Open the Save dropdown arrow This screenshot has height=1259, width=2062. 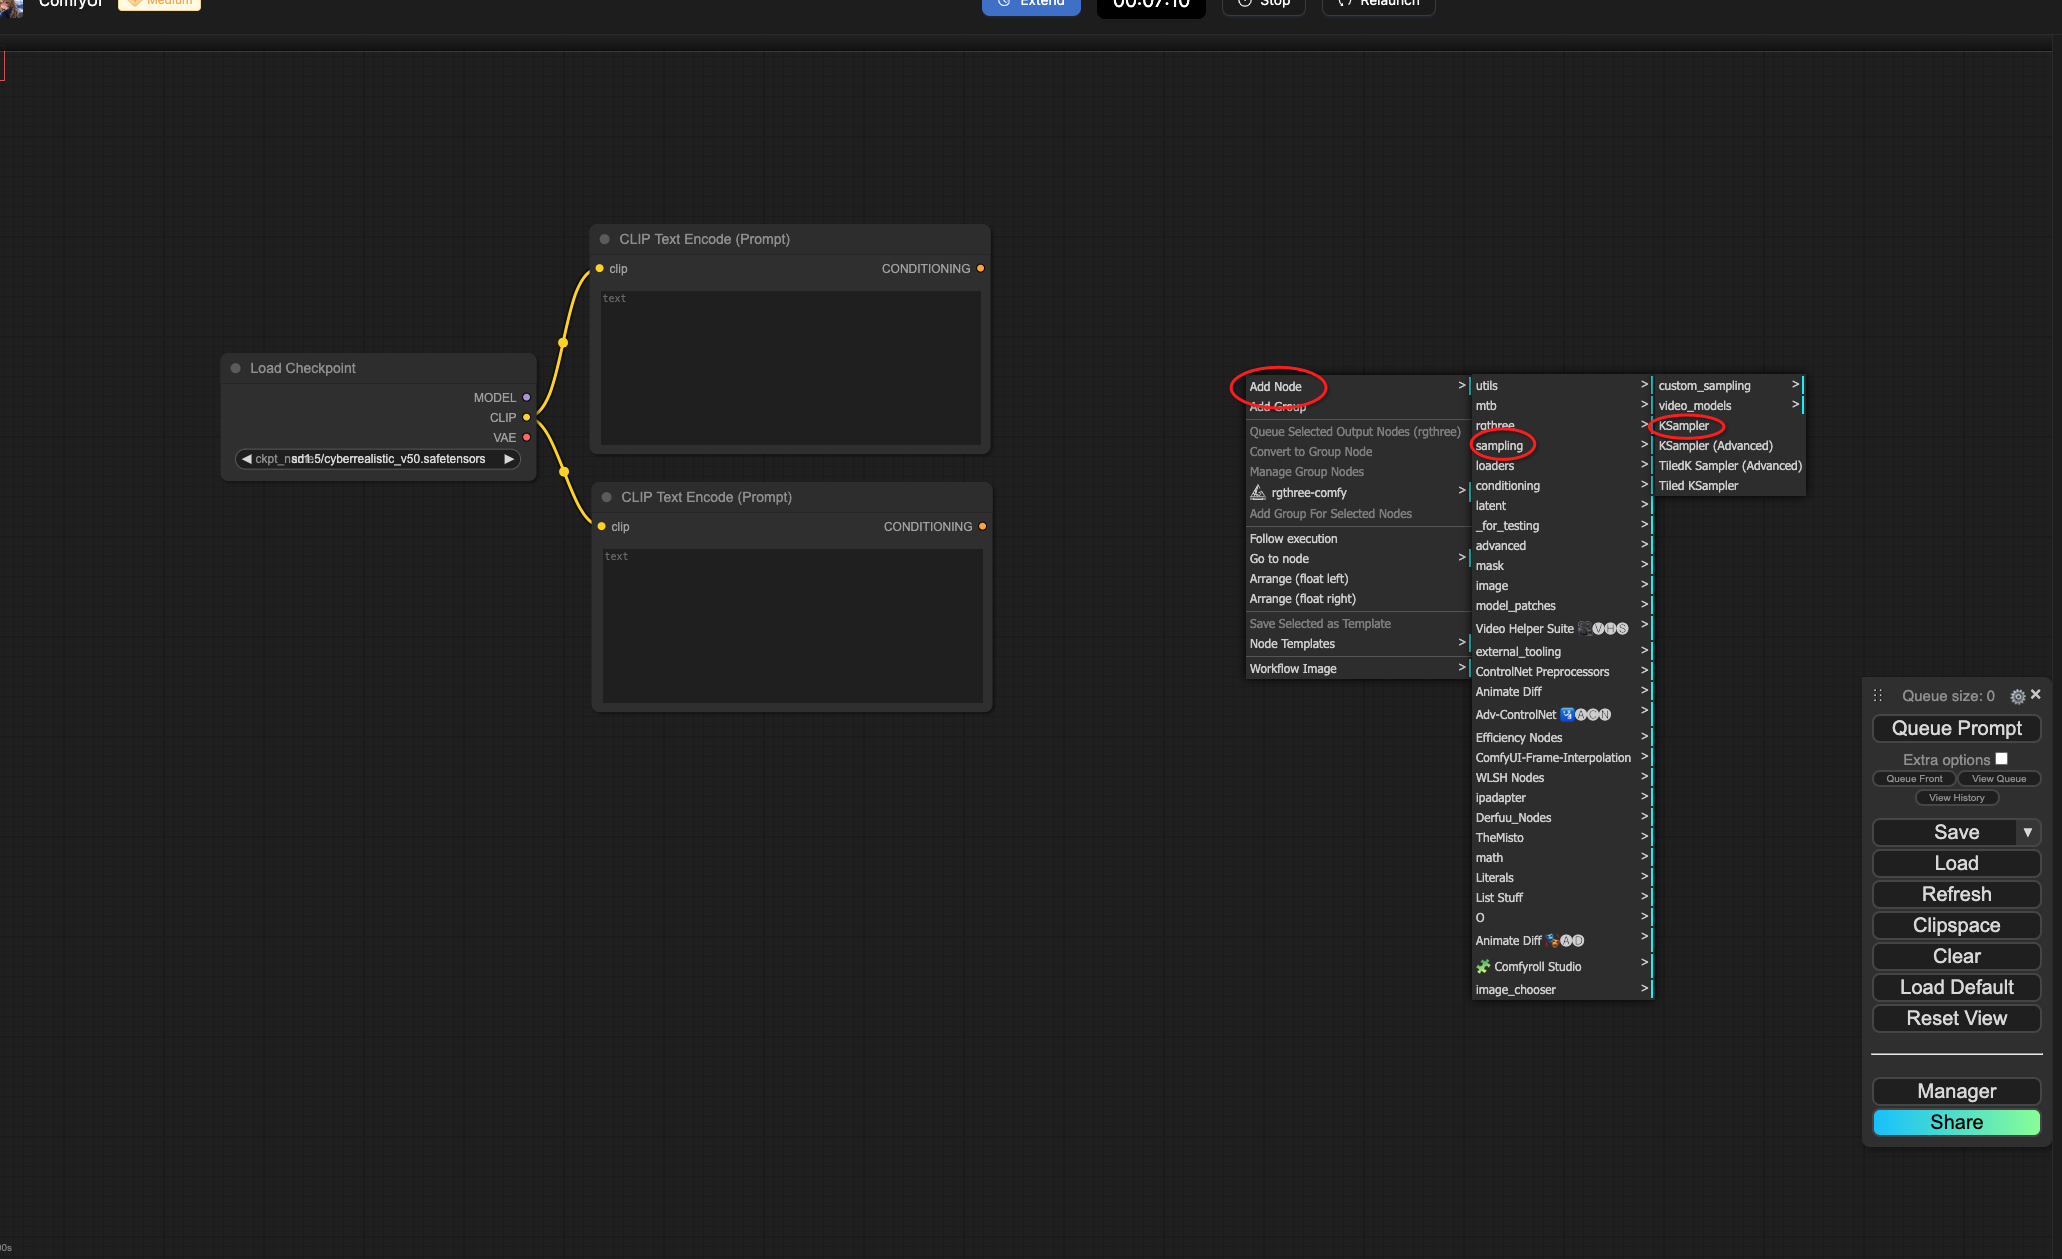2027,832
